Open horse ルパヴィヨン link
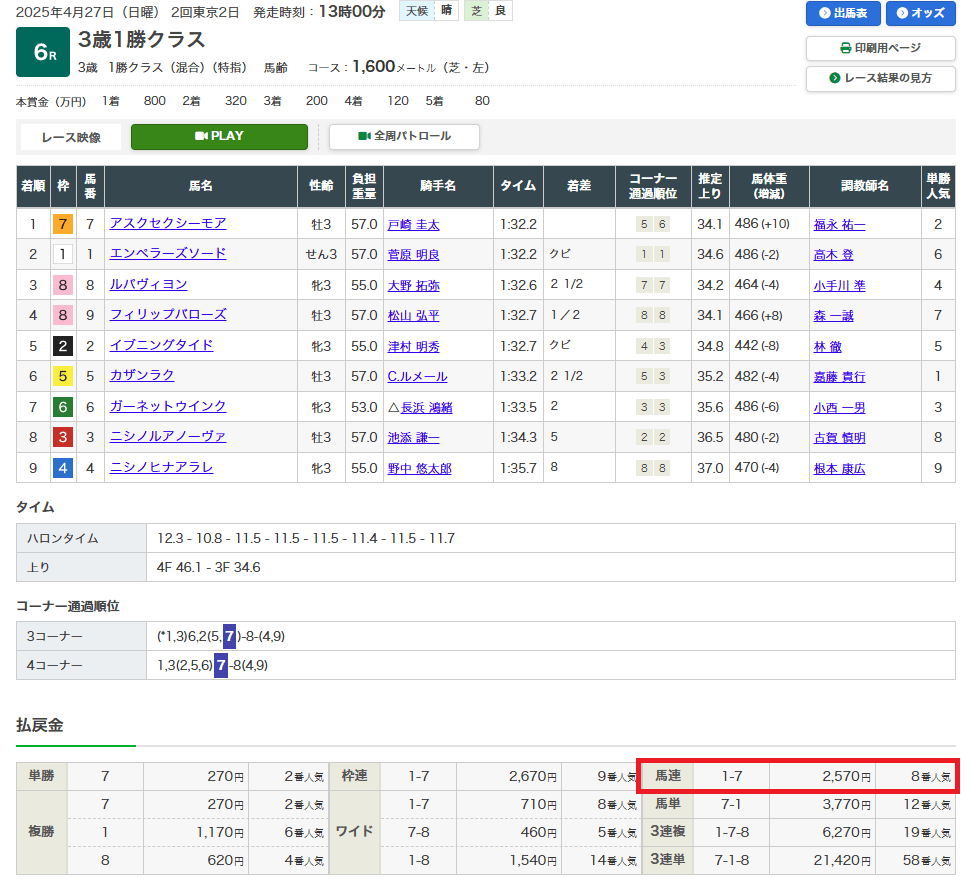Screen dimensions: 973x879 [x=148, y=285]
